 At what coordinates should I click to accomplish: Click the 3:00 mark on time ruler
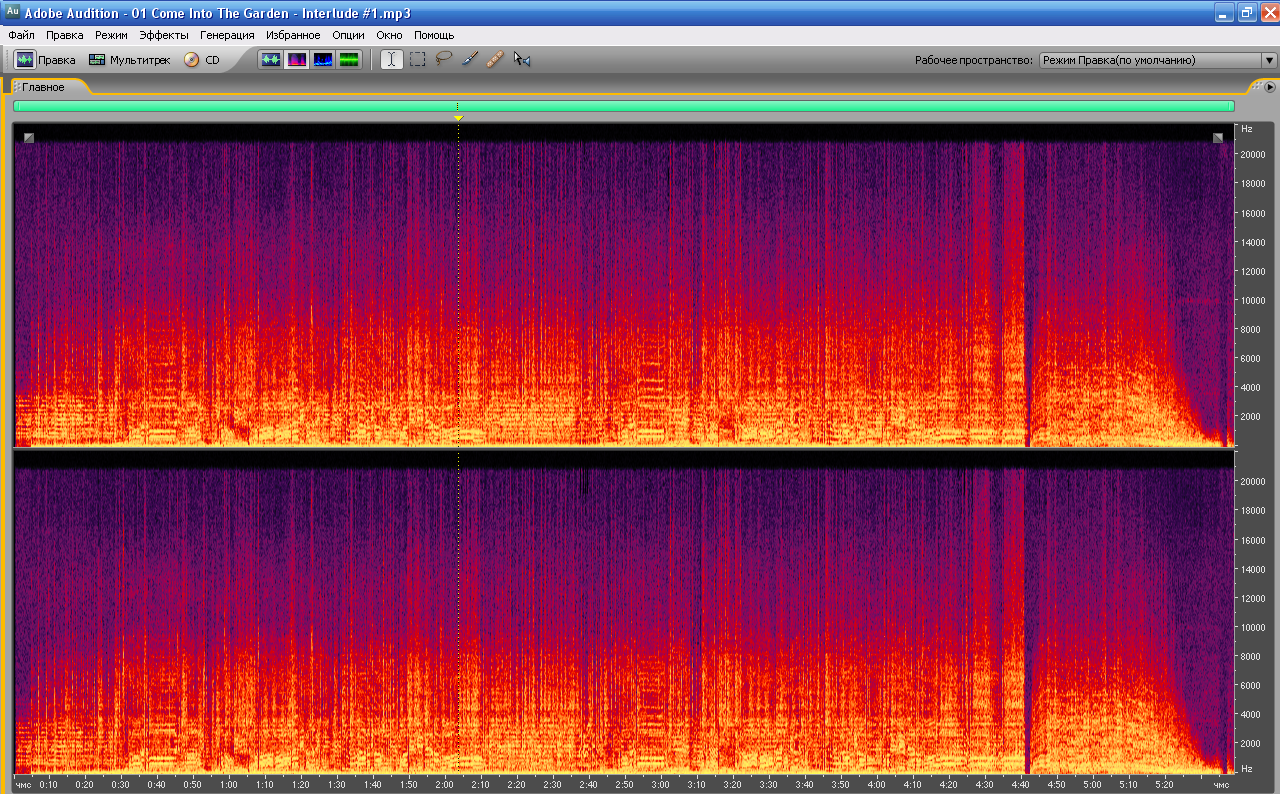coord(659,785)
